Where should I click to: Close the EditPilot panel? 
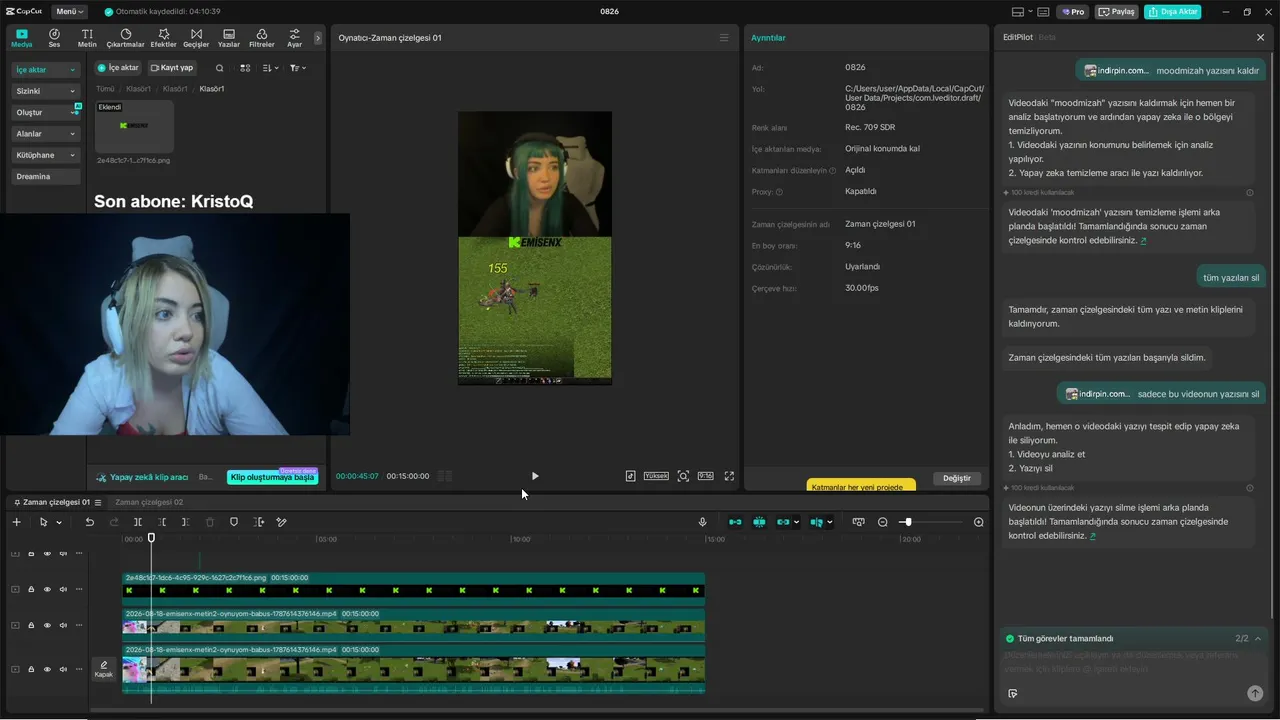pyautogui.click(x=1260, y=37)
